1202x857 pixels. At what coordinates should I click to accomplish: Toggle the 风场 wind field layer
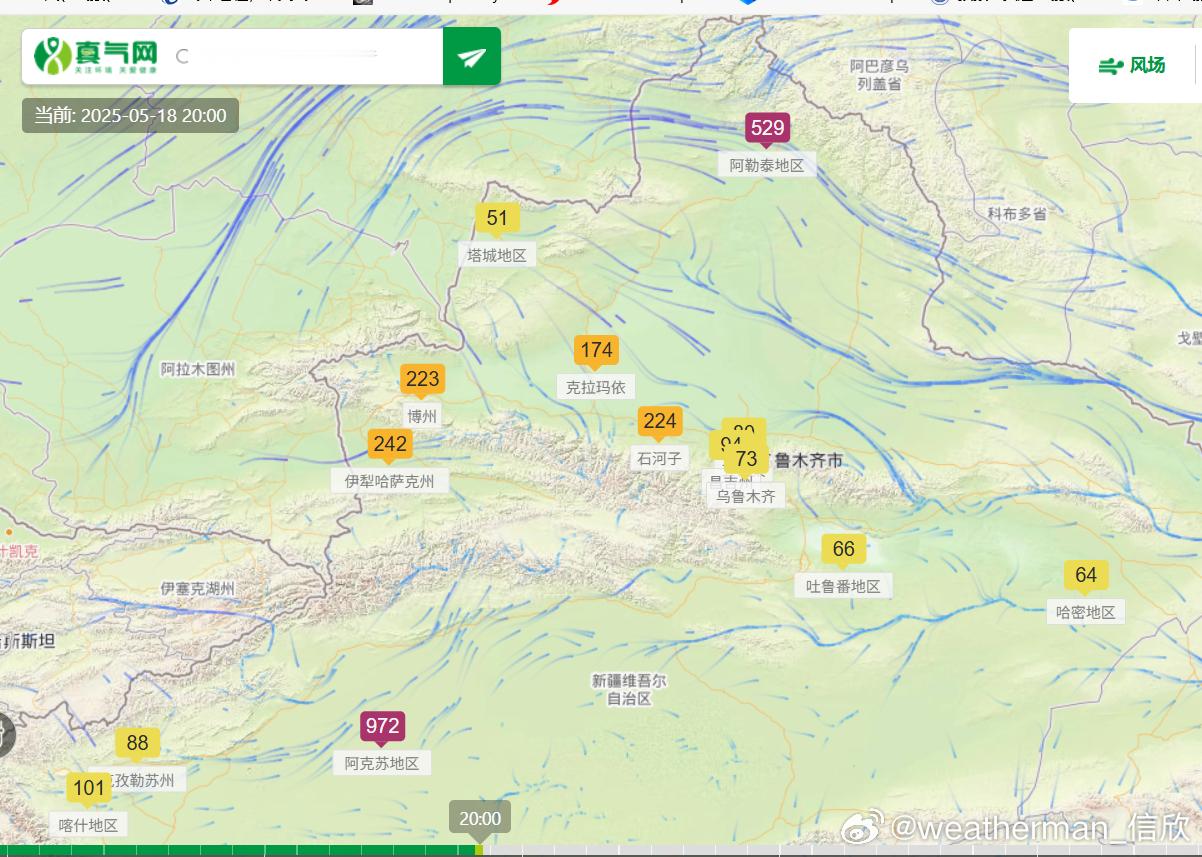[1132, 66]
